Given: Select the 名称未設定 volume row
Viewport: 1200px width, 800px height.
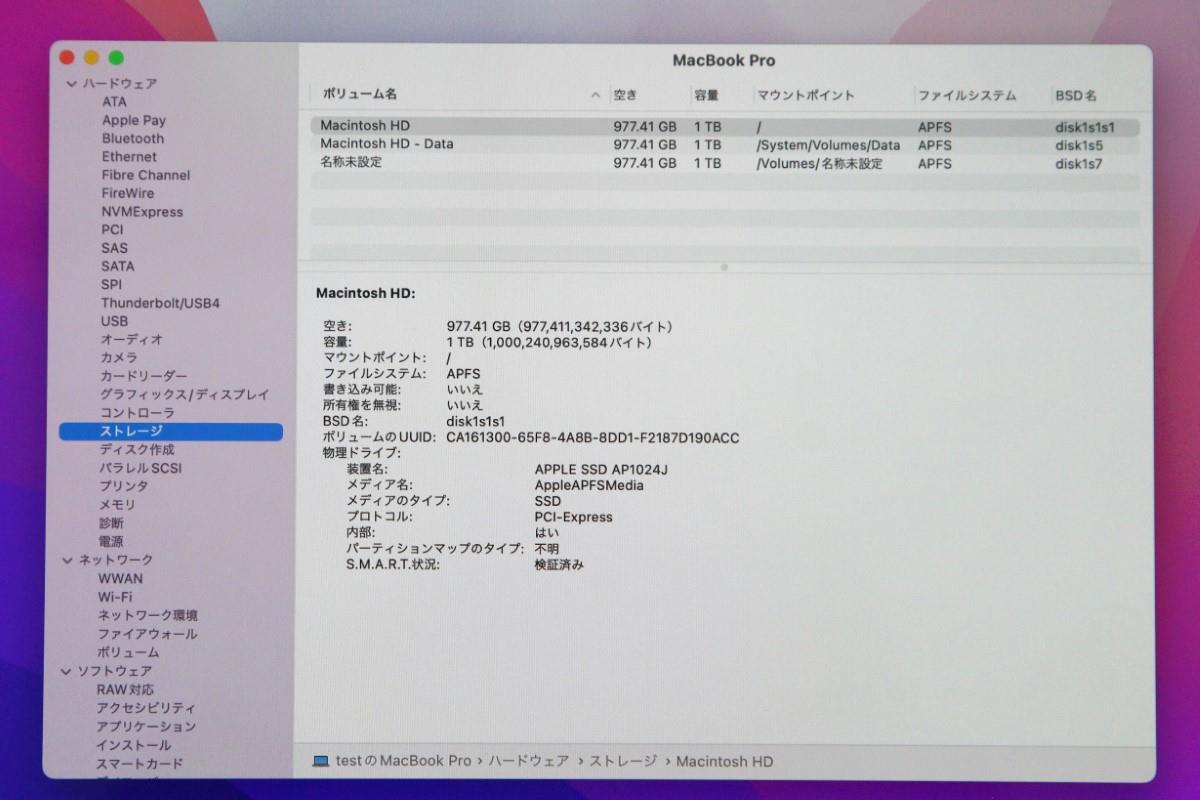Looking at the screenshot, I should click(x=724, y=163).
